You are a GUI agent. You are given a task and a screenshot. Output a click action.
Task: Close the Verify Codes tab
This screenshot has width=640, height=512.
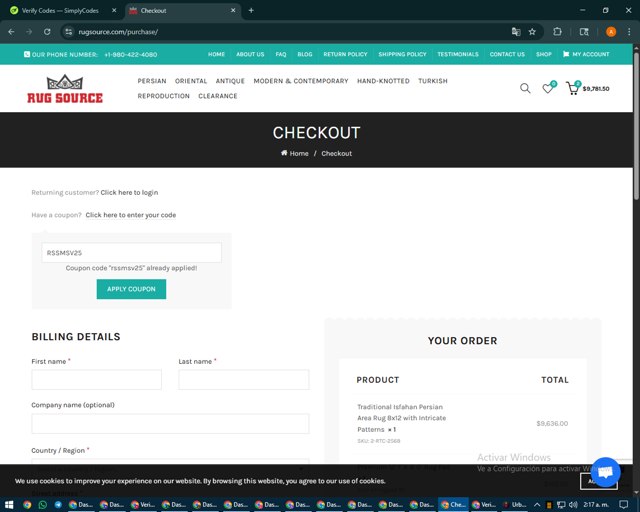tap(114, 11)
